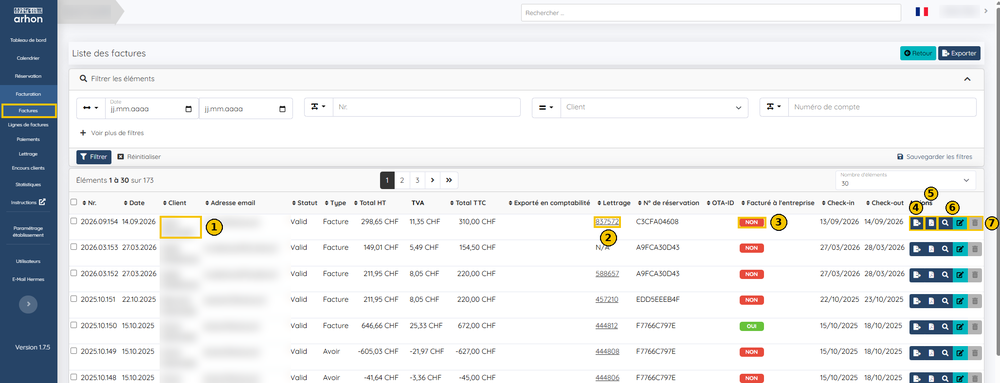1000x383 pixels.
Task: Edit invoice 2026.03.153 with the pencil icon
Action: click(x=960, y=249)
